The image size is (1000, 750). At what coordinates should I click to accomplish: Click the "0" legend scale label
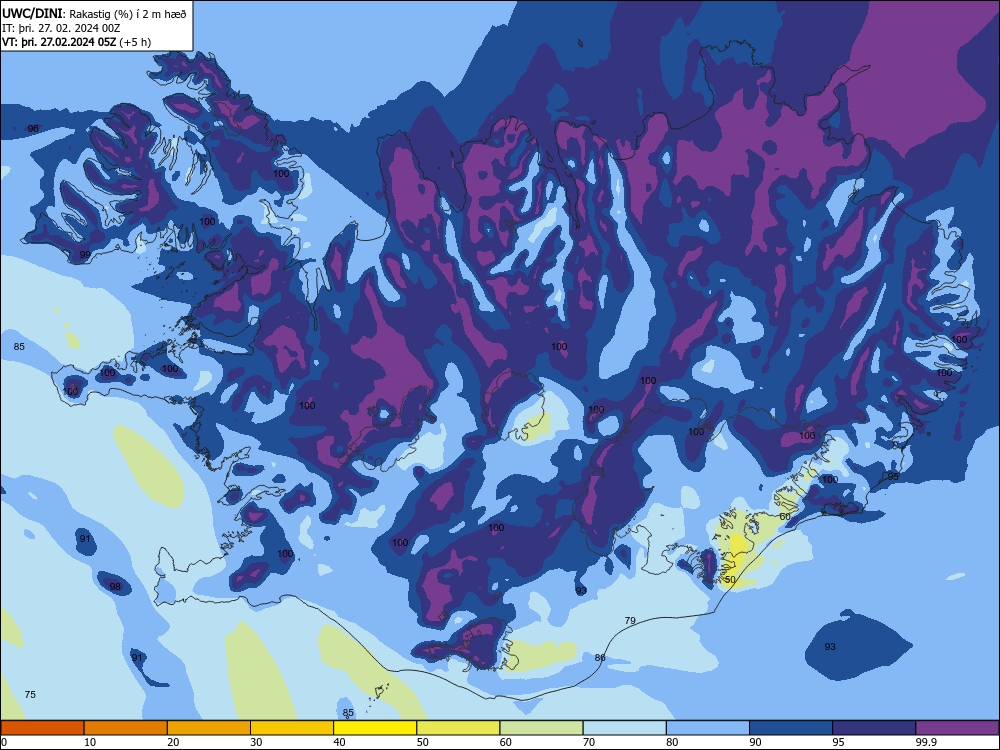pyautogui.click(x=4, y=742)
